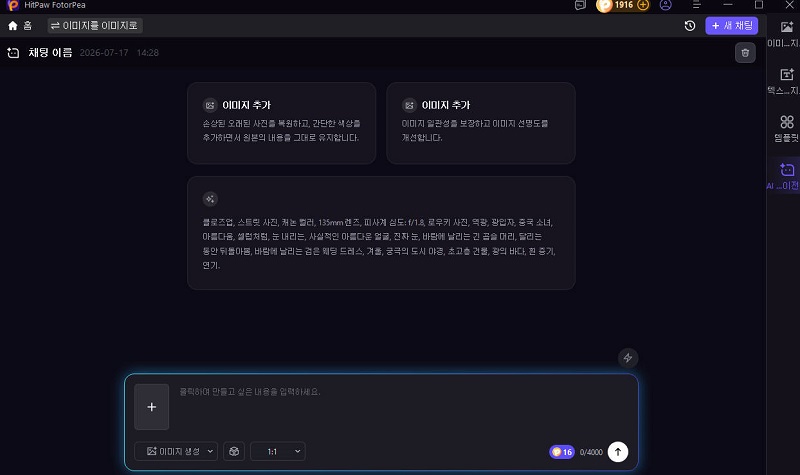Screen dimensions: 800x475
Task: Open the feedback message icon in title bar
Action: [x=580, y=5]
